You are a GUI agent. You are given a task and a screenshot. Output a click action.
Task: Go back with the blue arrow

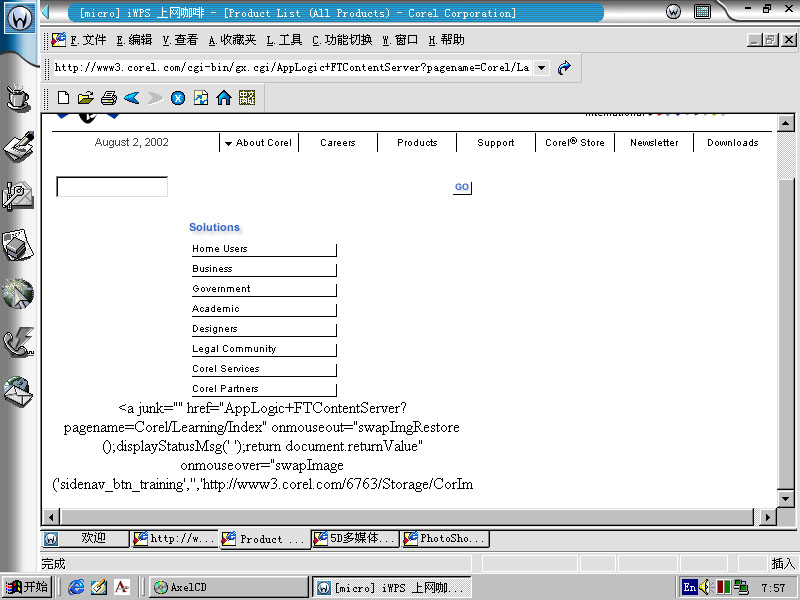pos(132,97)
